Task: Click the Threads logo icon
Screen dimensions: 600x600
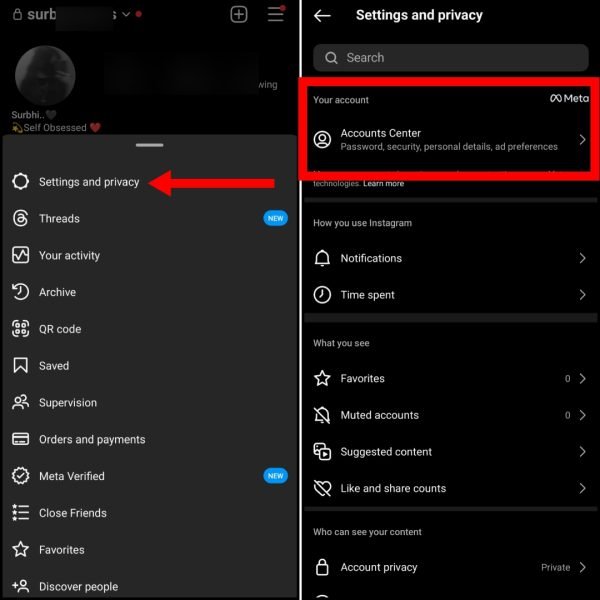Action: (x=20, y=218)
